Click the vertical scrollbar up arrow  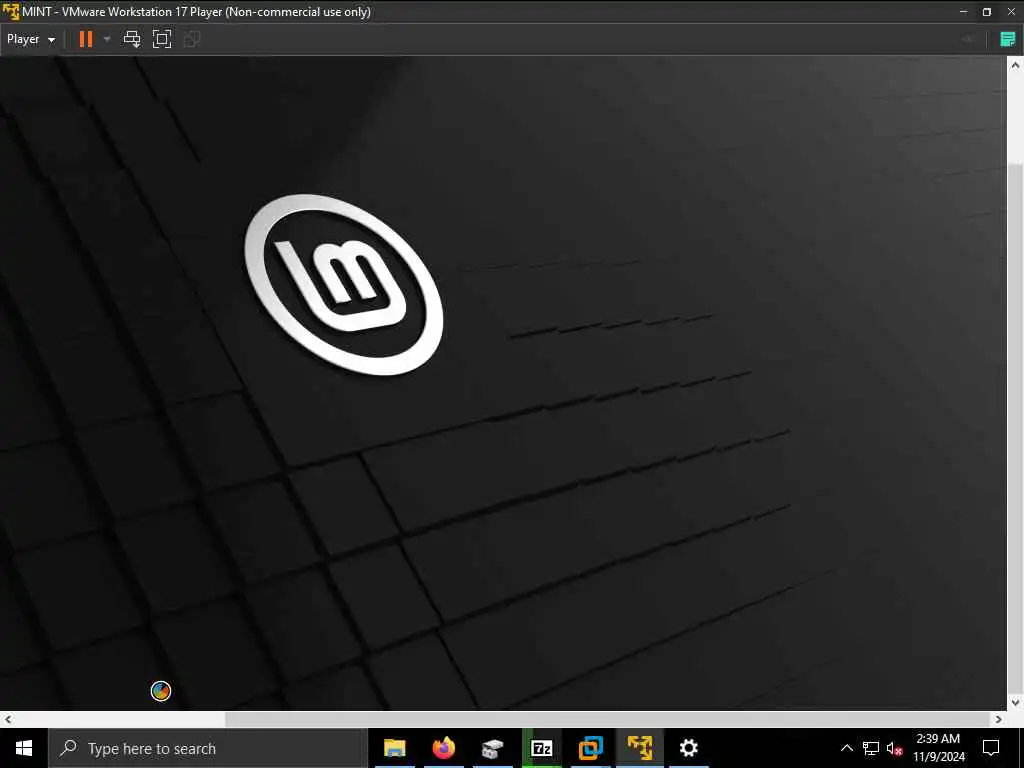1015,65
